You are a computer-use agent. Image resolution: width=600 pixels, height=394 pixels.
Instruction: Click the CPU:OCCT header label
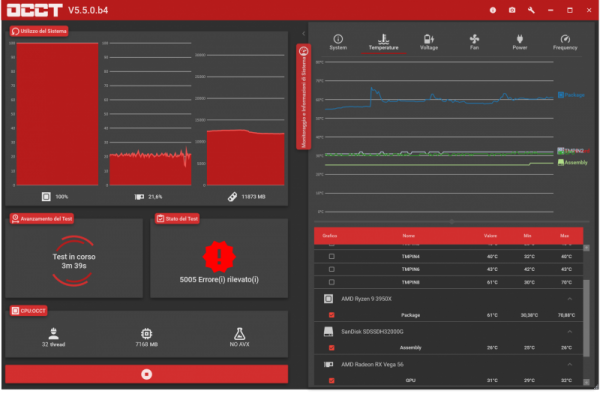tap(29, 311)
